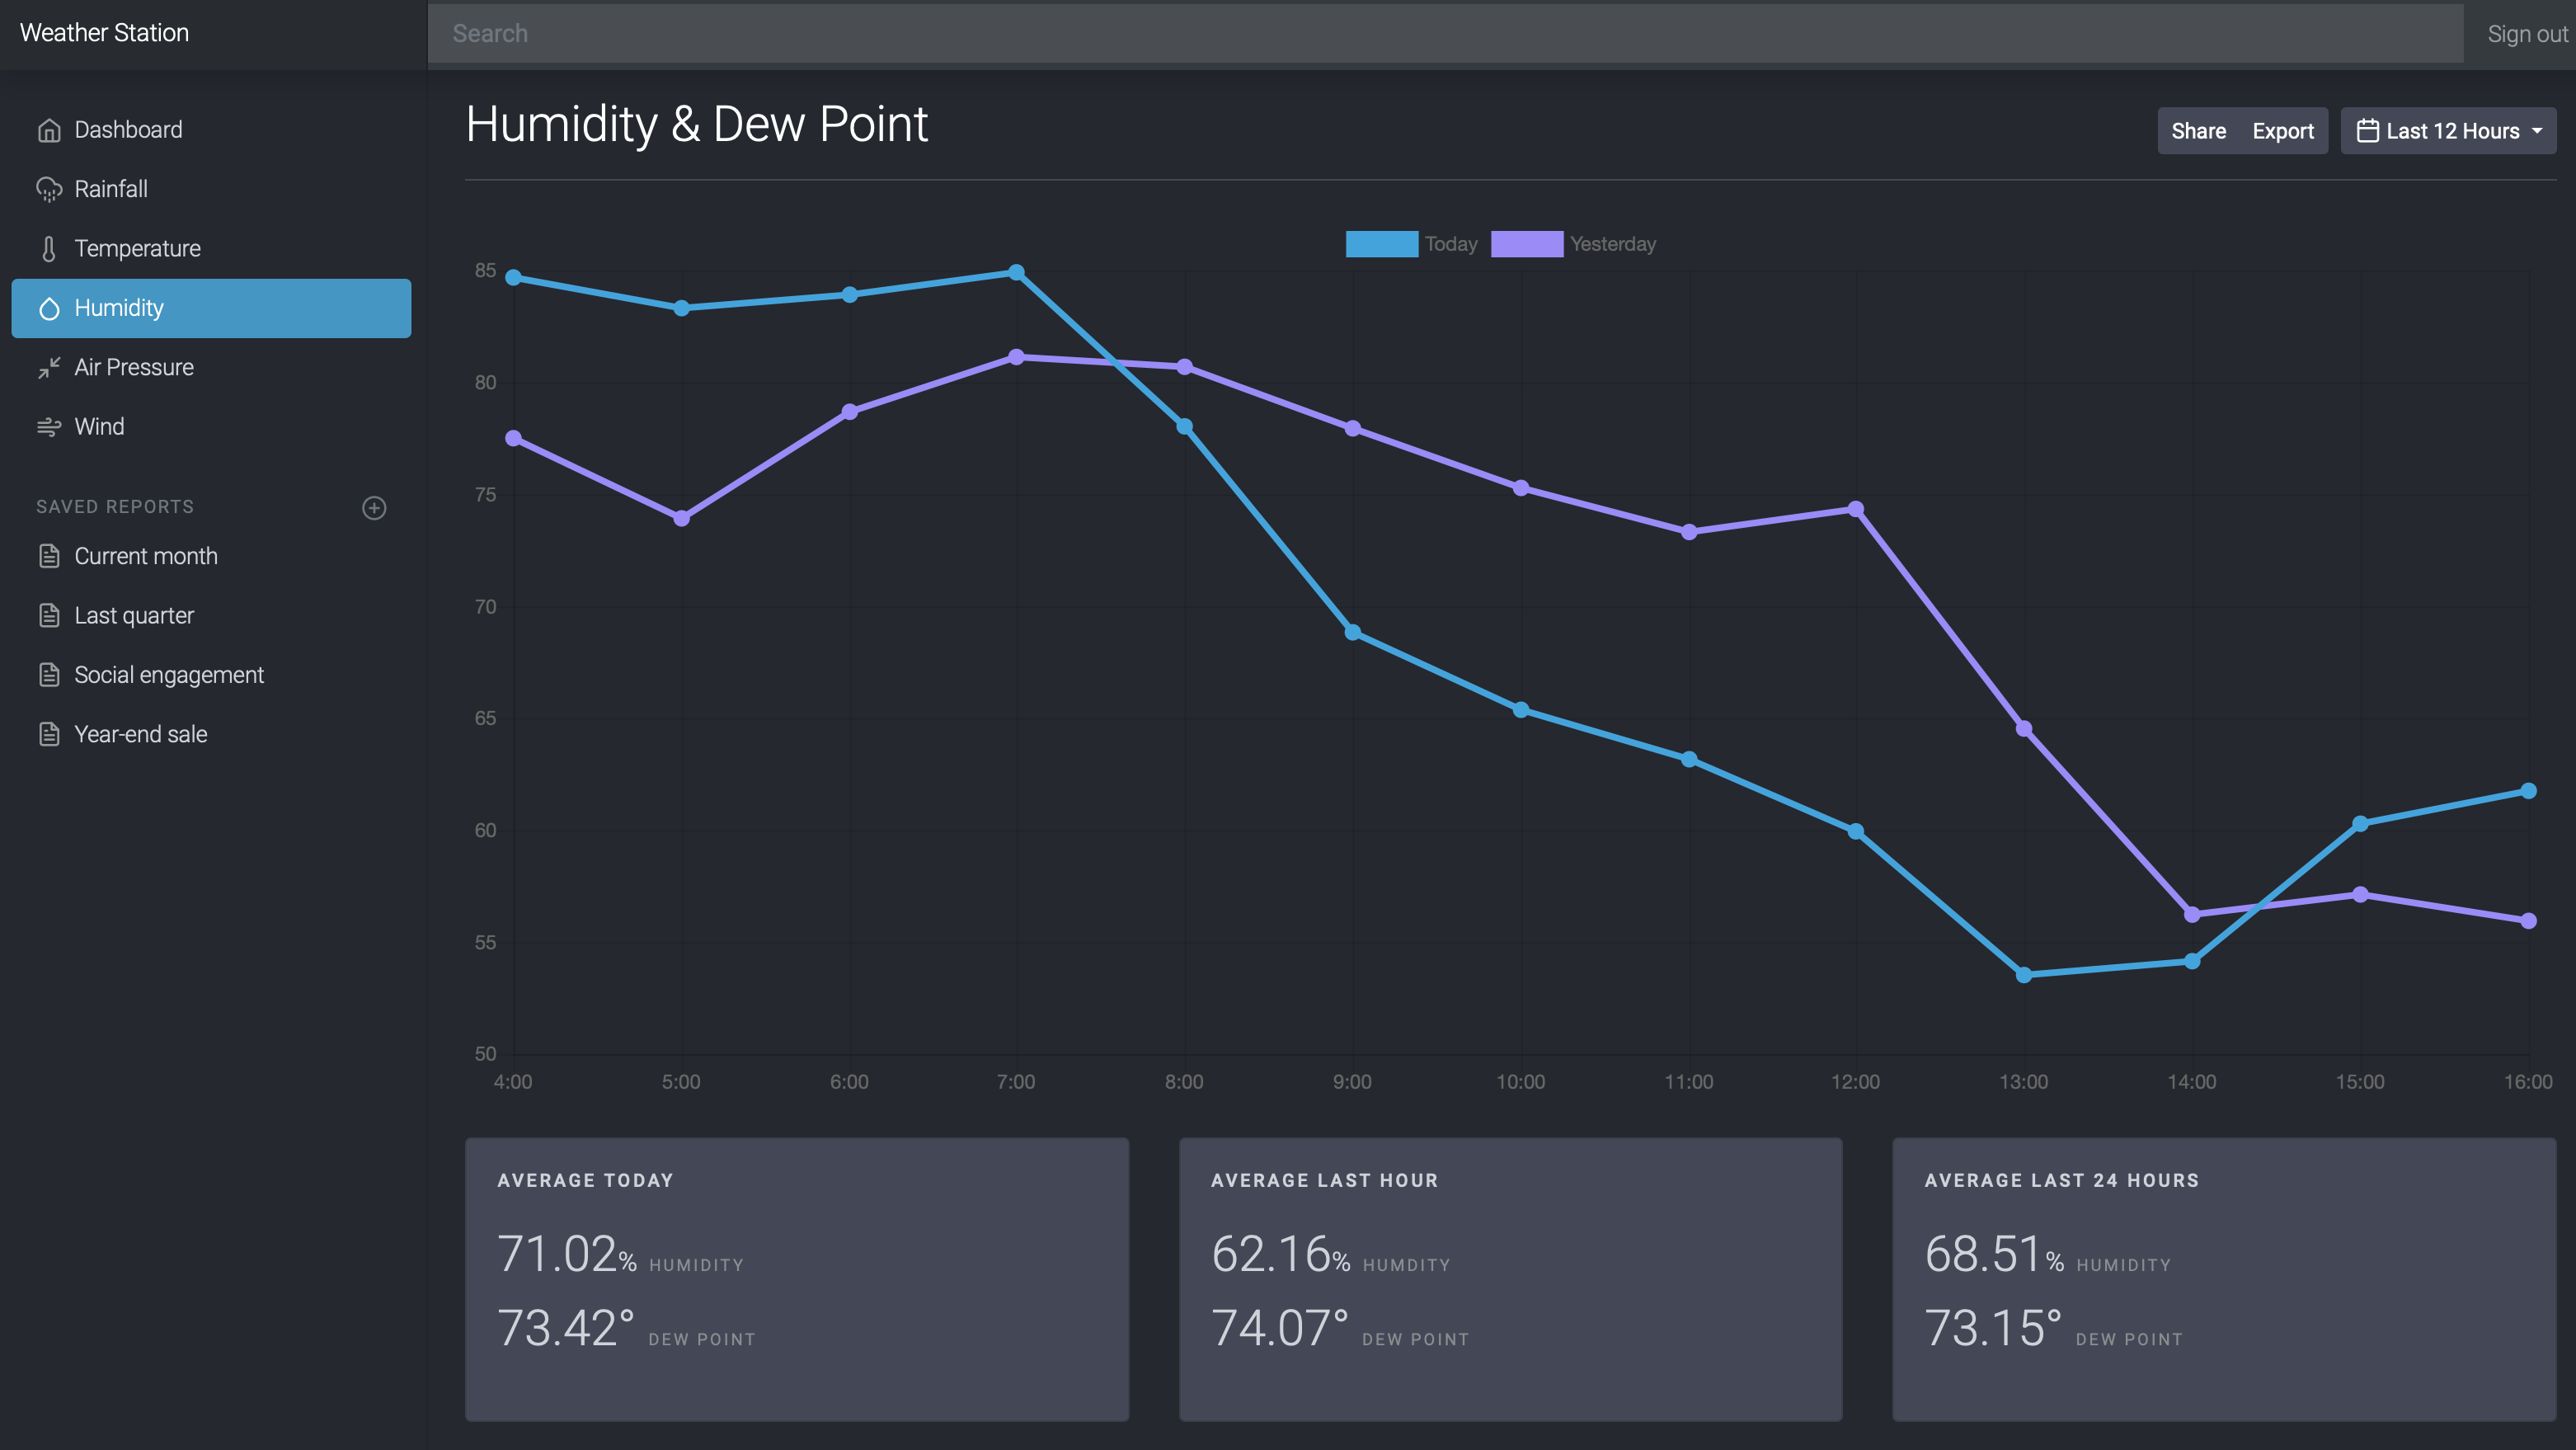Open the Last quarter saved report

tap(134, 616)
